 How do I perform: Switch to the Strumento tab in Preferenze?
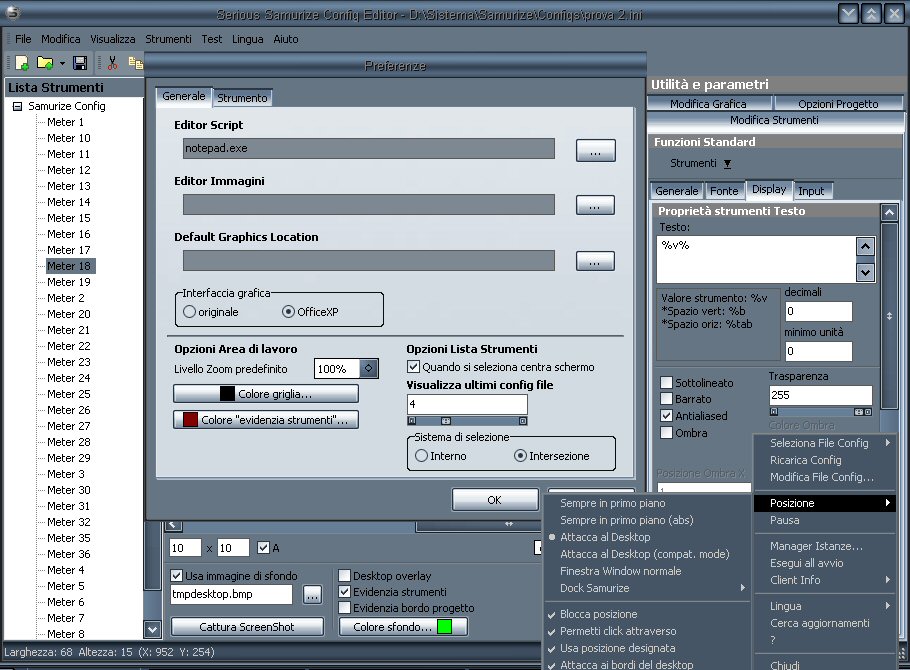pos(242,98)
